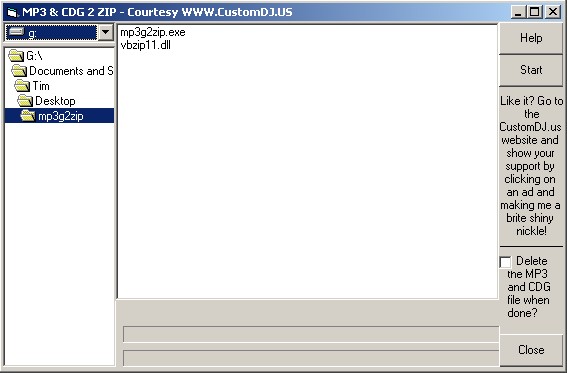Select the g: drive combo box

pyautogui.click(x=60, y=33)
